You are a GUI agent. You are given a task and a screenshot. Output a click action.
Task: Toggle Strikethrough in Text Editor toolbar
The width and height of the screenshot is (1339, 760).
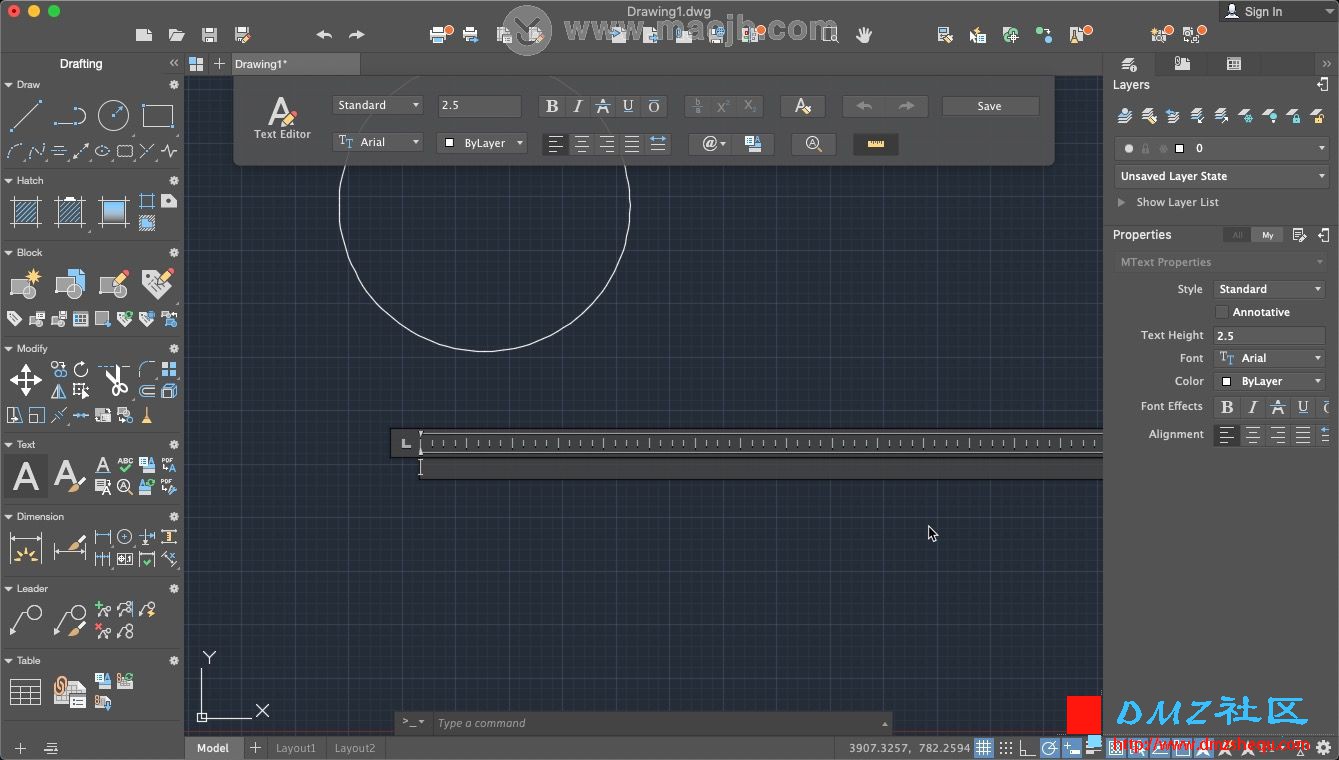[603, 106]
